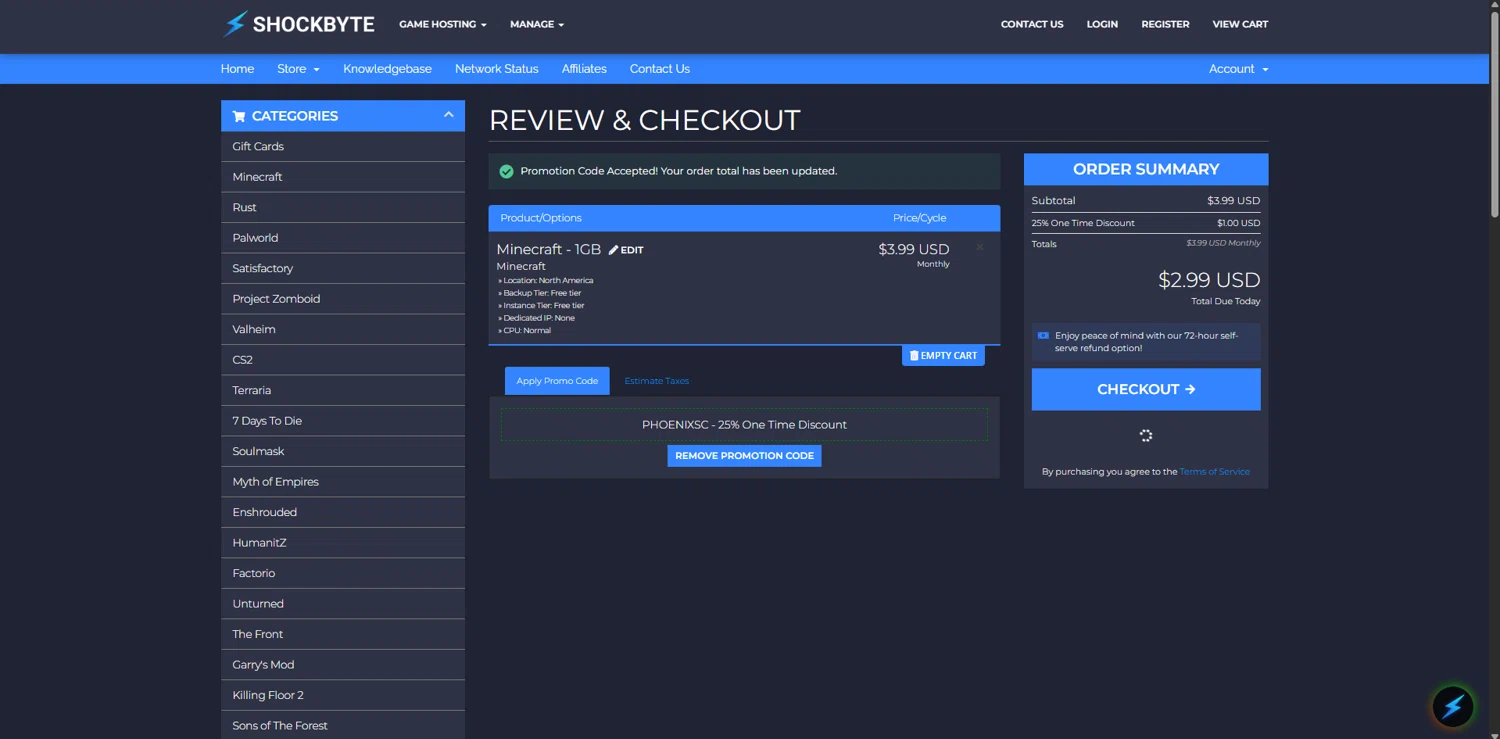Open the Account dropdown
Viewport: 1500px width, 739px height.
pyautogui.click(x=1238, y=69)
